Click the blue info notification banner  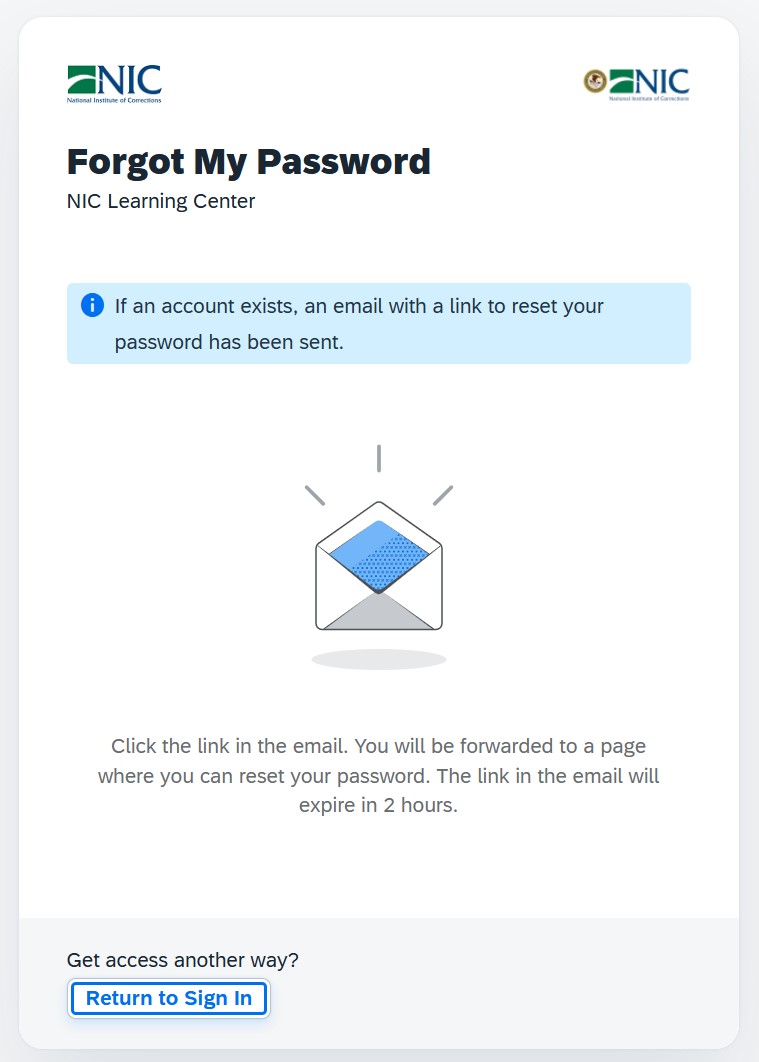379,323
